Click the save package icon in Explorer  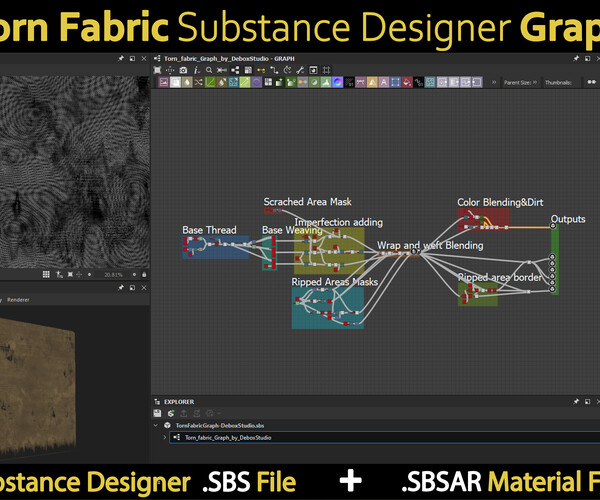pos(157,413)
